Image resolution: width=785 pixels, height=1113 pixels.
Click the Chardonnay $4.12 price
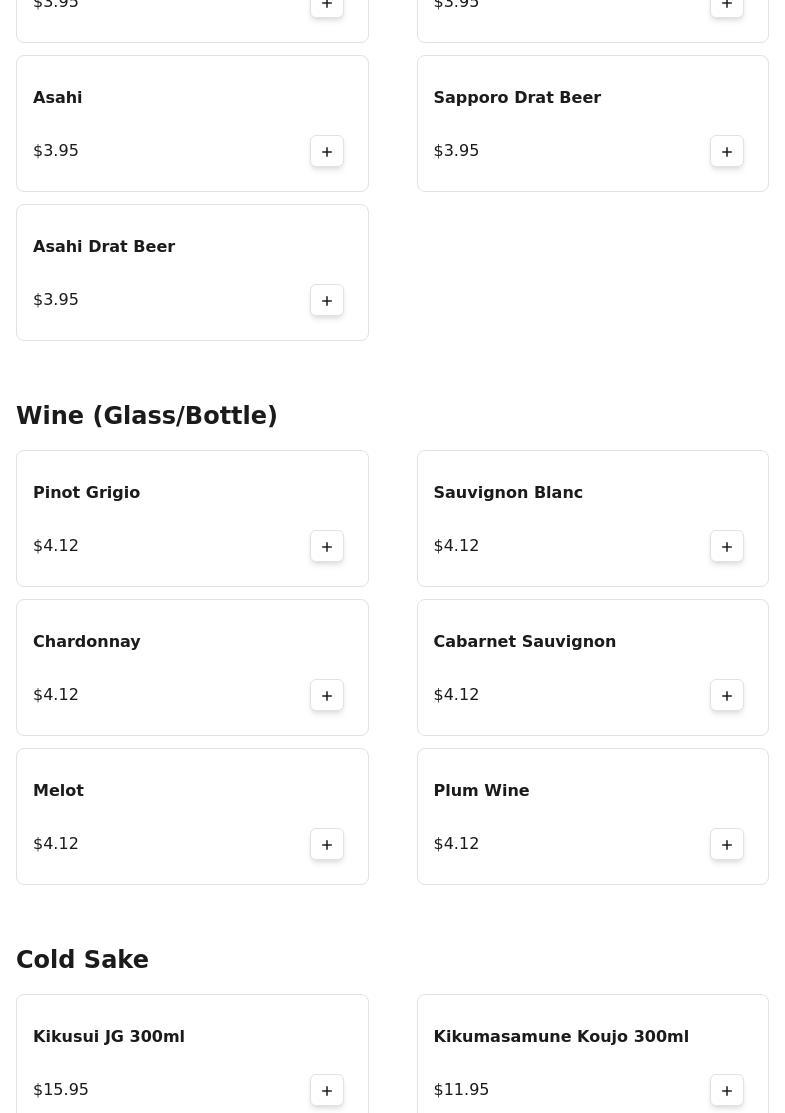(x=56, y=694)
